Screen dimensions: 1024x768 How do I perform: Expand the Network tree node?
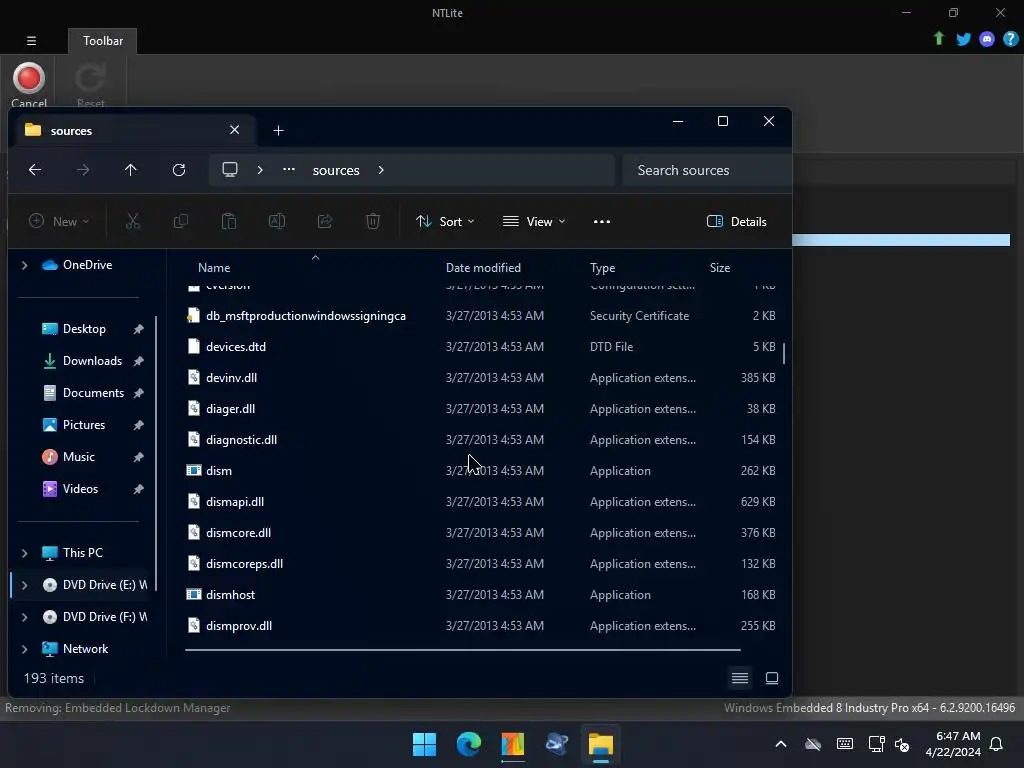pyautogui.click(x=24, y=649)
